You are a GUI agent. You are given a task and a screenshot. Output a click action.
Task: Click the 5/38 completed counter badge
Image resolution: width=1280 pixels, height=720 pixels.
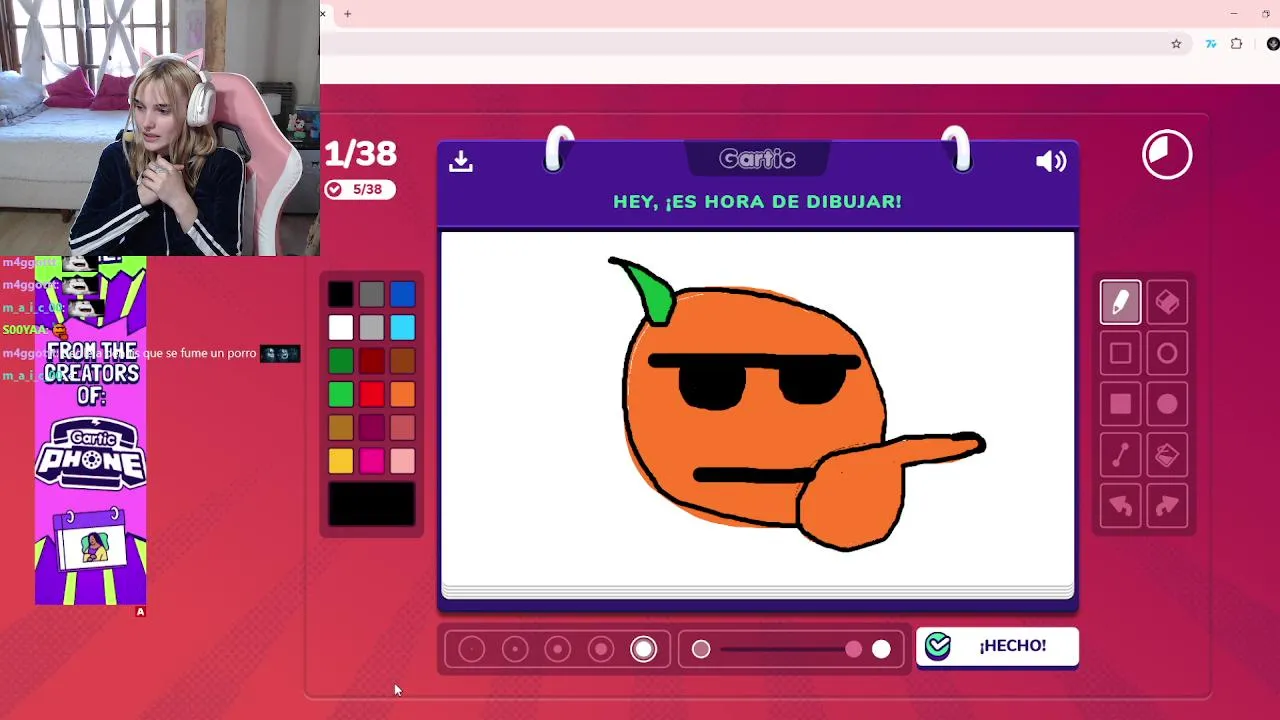(359, 189)
